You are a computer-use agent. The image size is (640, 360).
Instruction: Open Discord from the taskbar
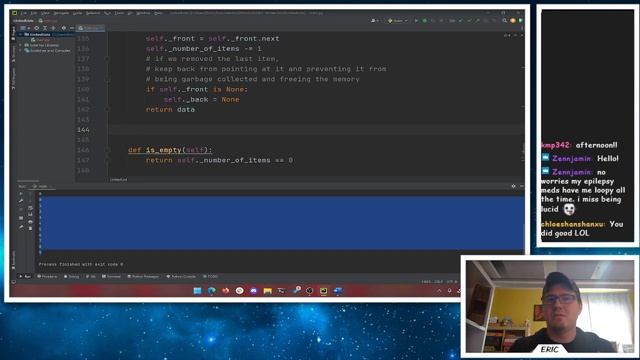tap(253, 291)
